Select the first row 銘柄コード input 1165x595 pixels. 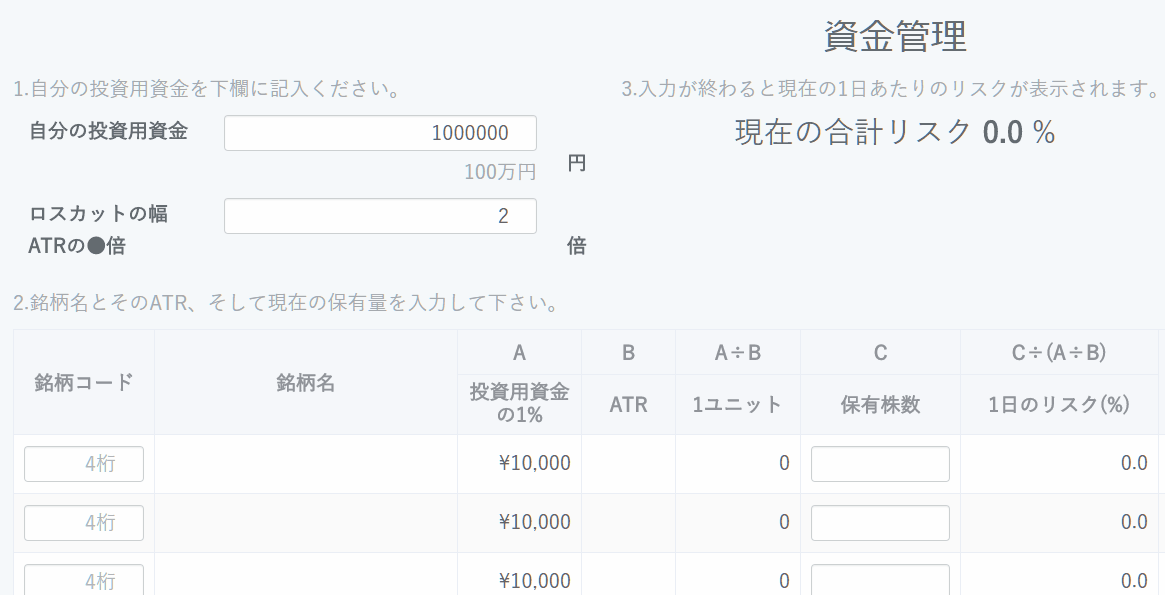tap(84, 464)
